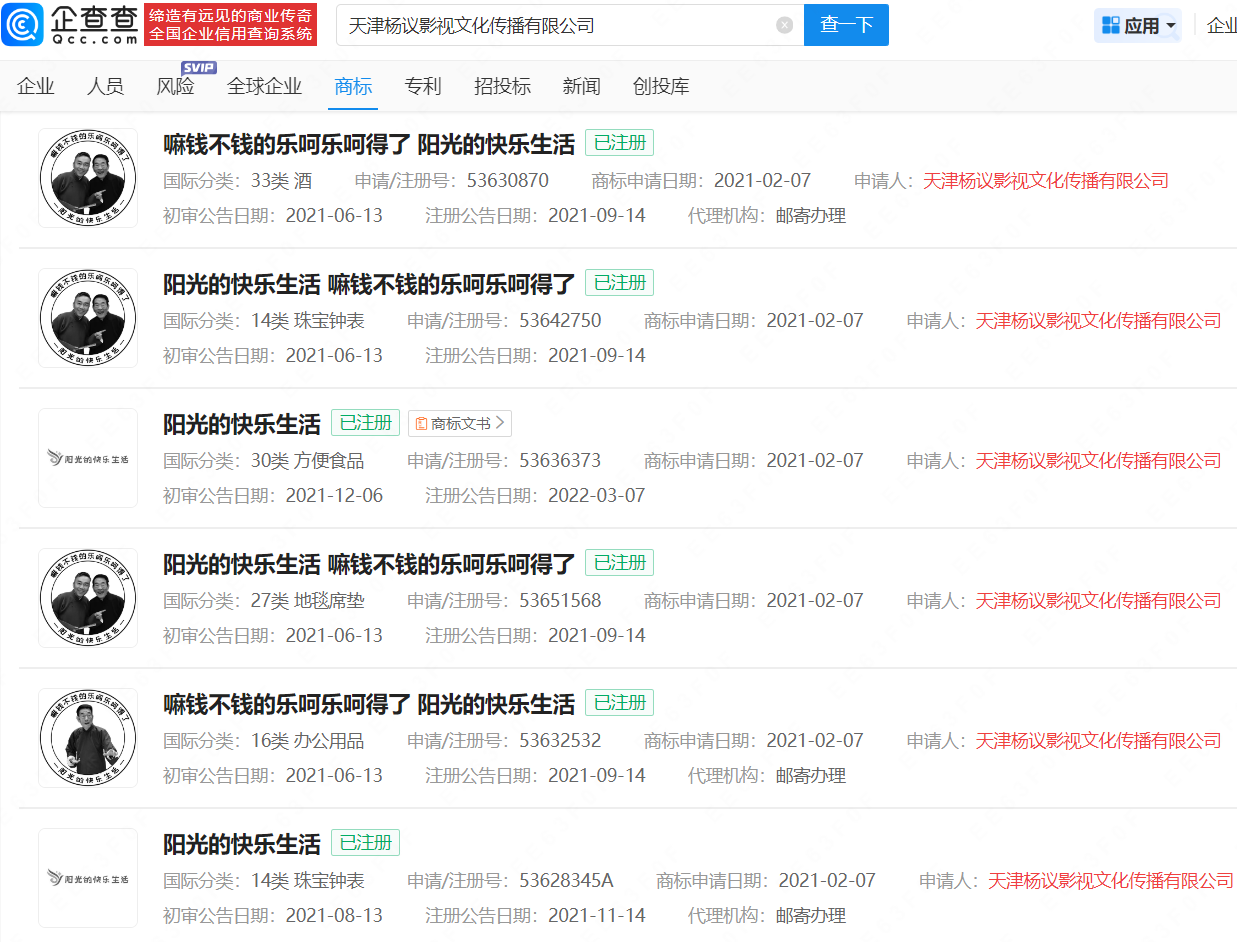The height and width of the screenshot is (942, 1237).
Task: Click the text 27类 地毯席垫
Action: click(x=307, y=601)
